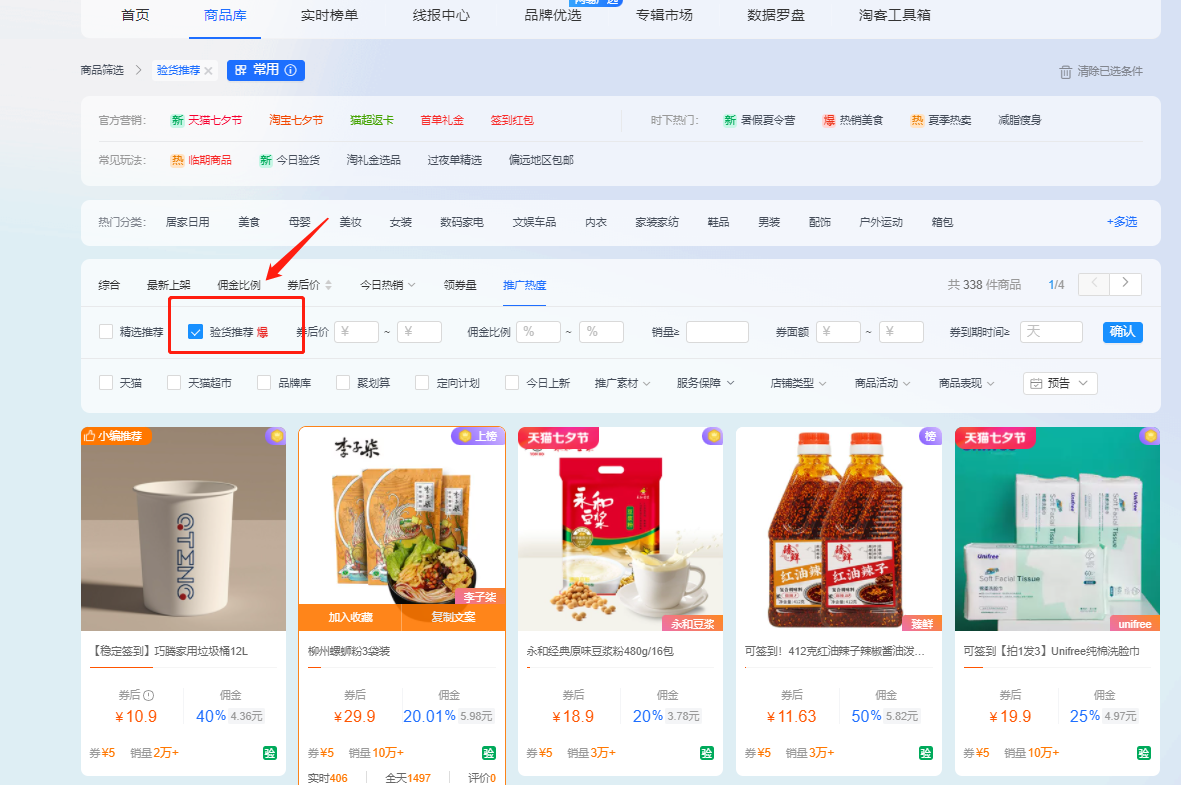Enable the 天猫超市 filter checkbox

point(174,383)
